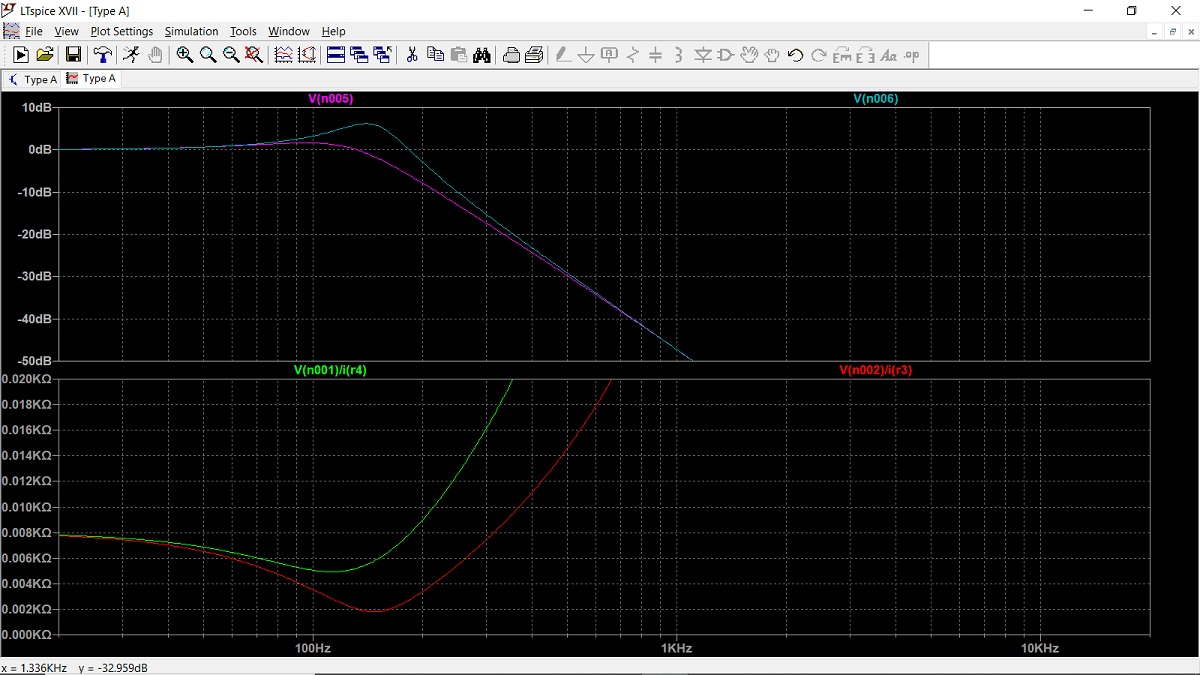Click the V(n001)/i(r4) trace label

(x=330, y=370)
